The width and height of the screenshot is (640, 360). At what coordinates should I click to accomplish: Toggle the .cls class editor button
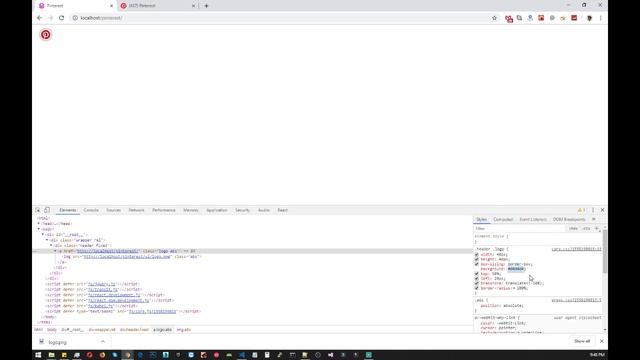587,229
